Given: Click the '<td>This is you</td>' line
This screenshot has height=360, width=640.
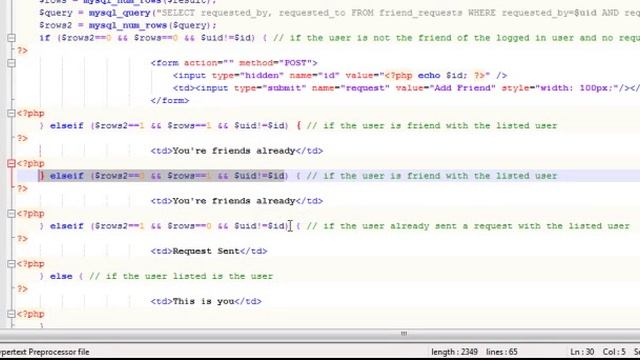Looking at the screenshot, I should click(206, 301).
